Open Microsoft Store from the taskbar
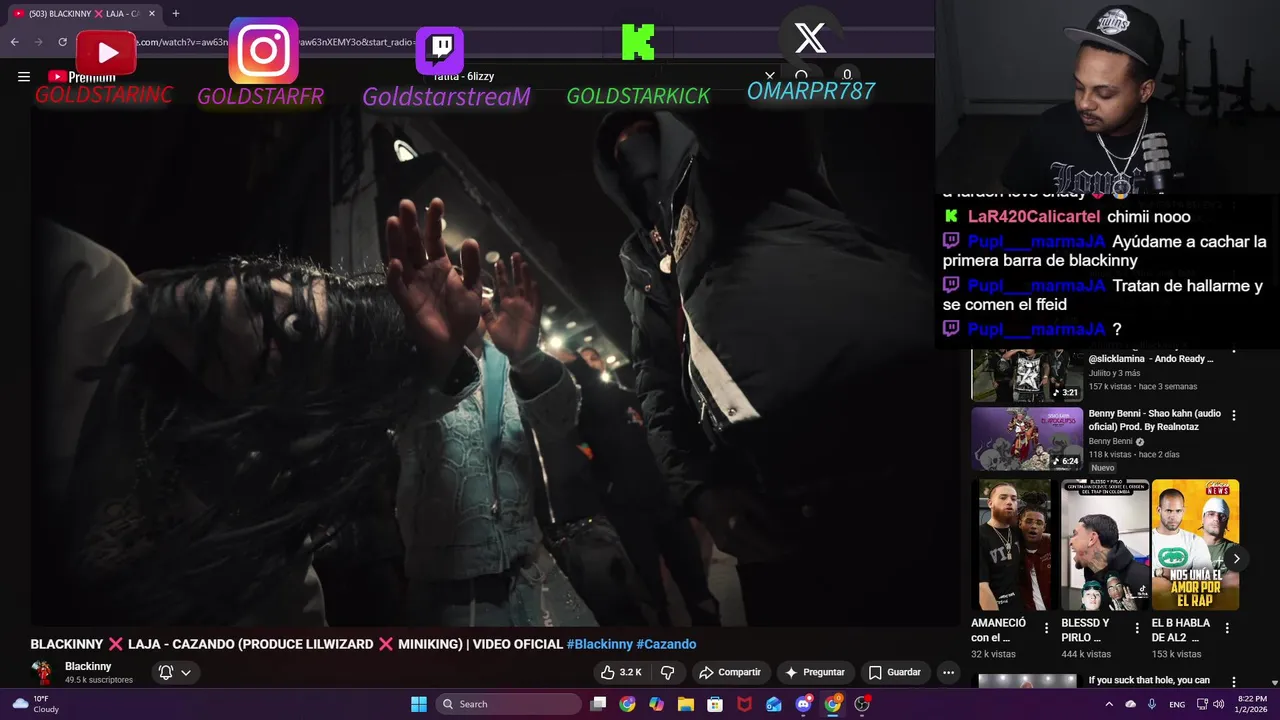The width and height of the screenshot is (1280, 720). (x=715, y=704)
